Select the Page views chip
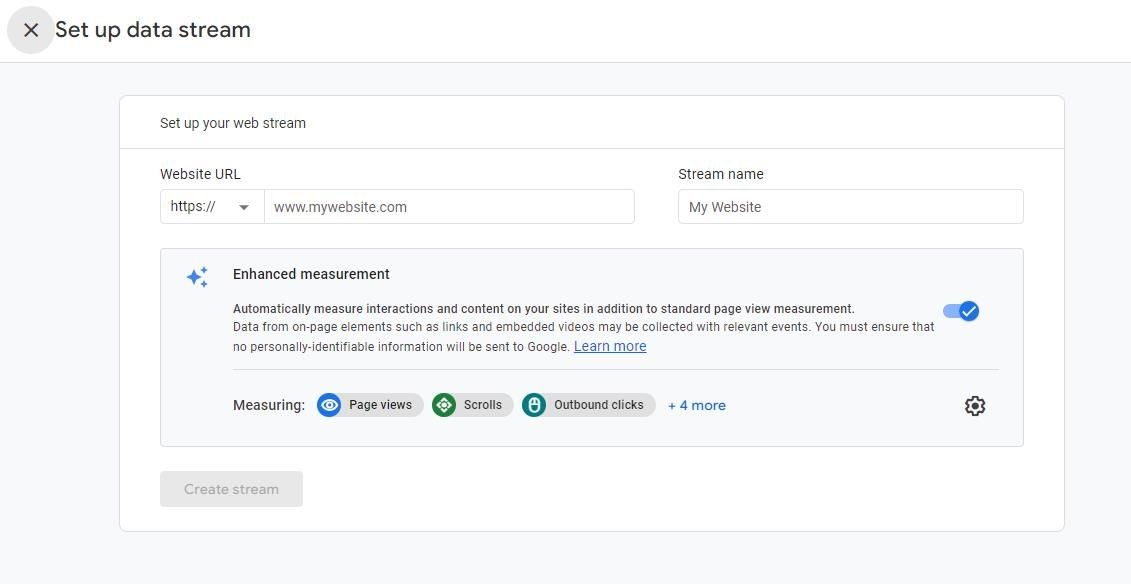The width and height of the screenshot is (1131, 584). 369,405
